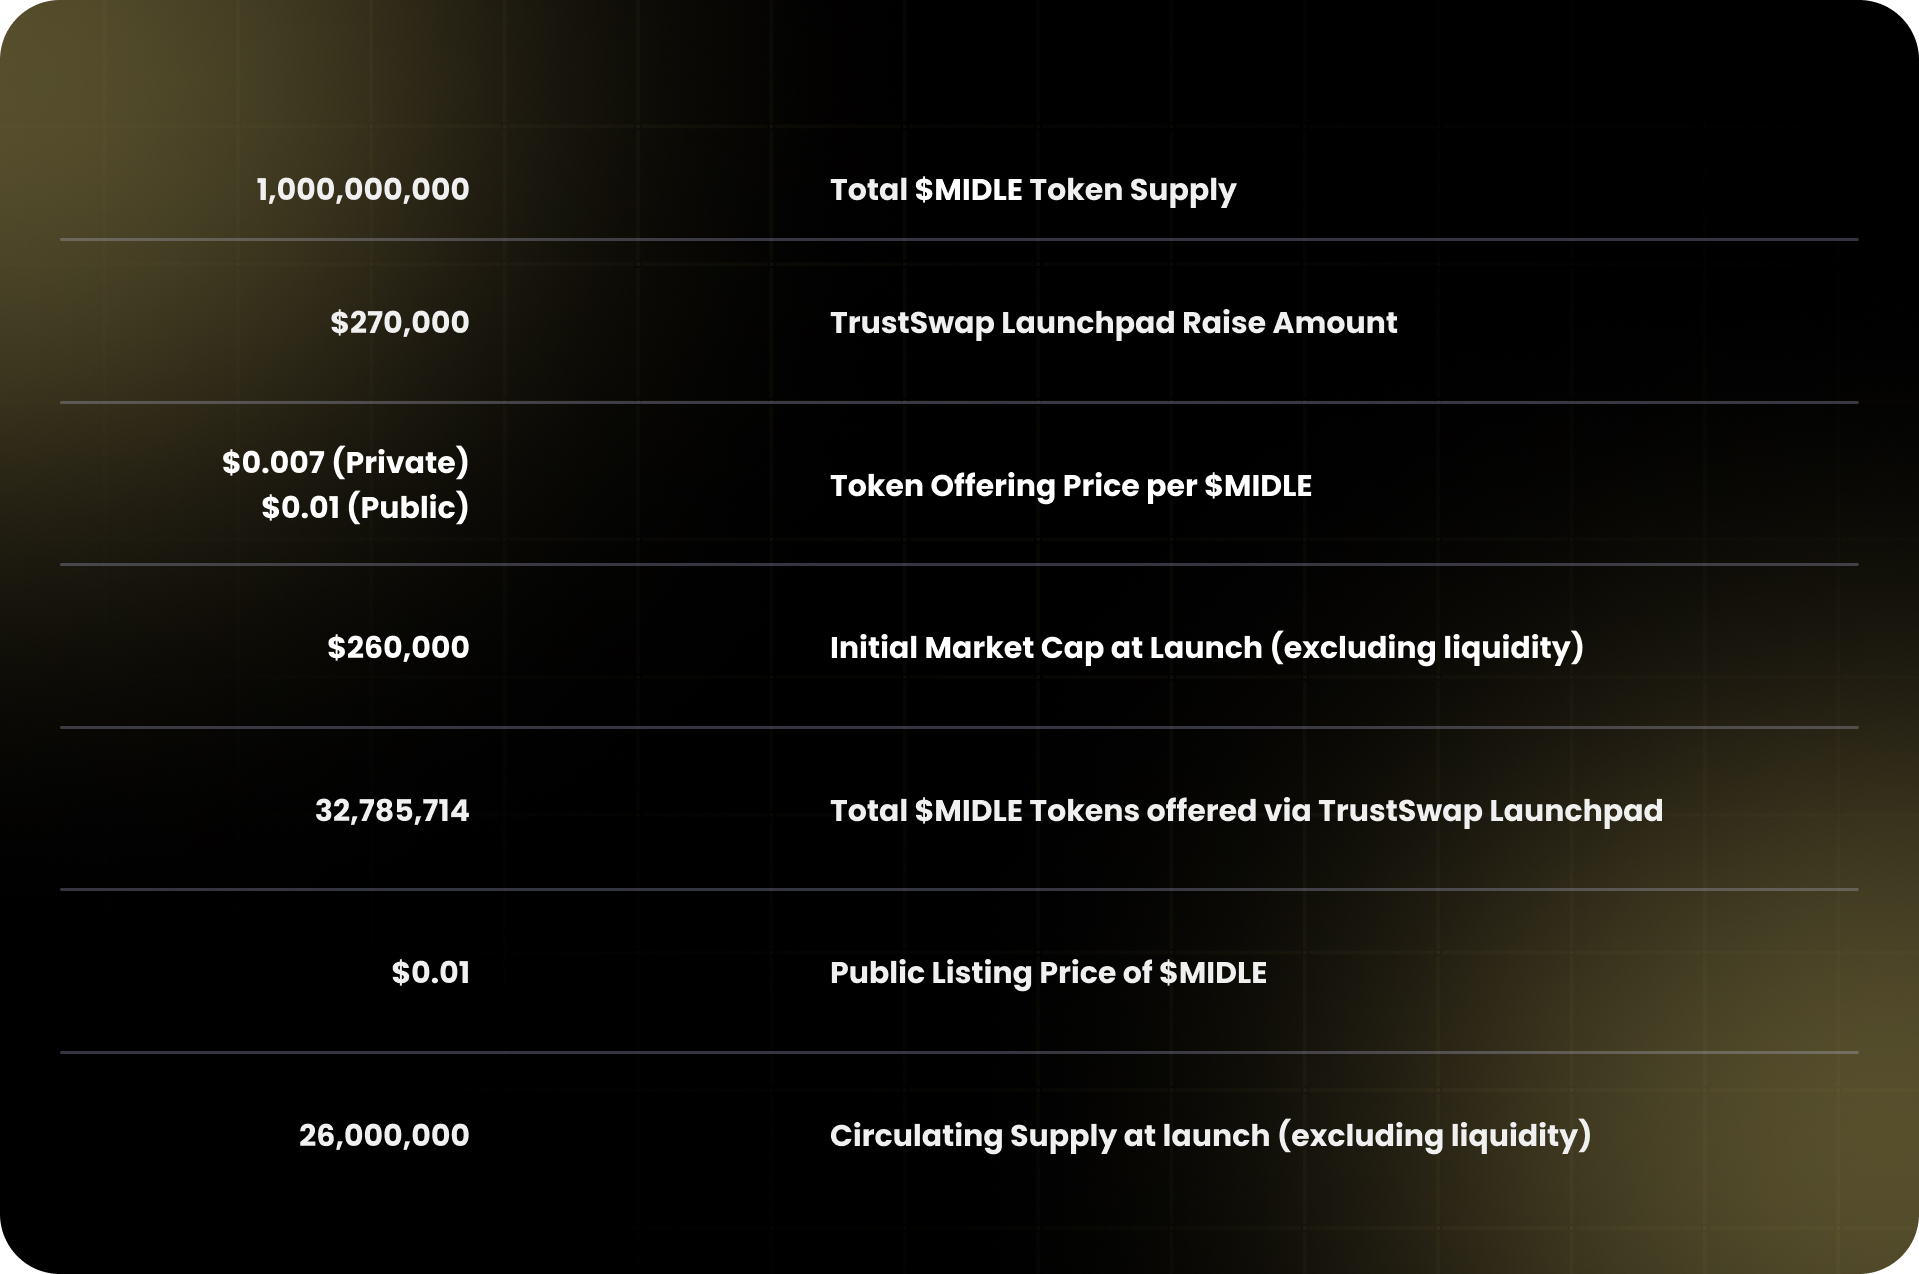Select TrustSwap Launchpad Raise Amount text

pyautogui.click(x=1113, y=323)
